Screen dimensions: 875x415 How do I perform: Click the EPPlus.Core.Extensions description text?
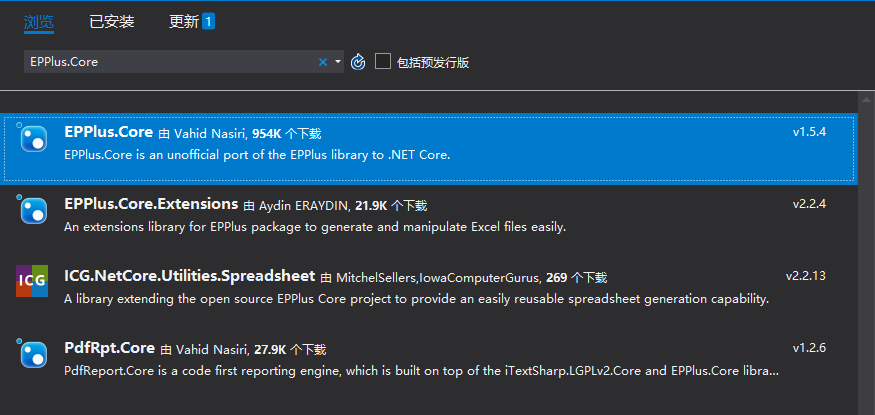[315, 227]
